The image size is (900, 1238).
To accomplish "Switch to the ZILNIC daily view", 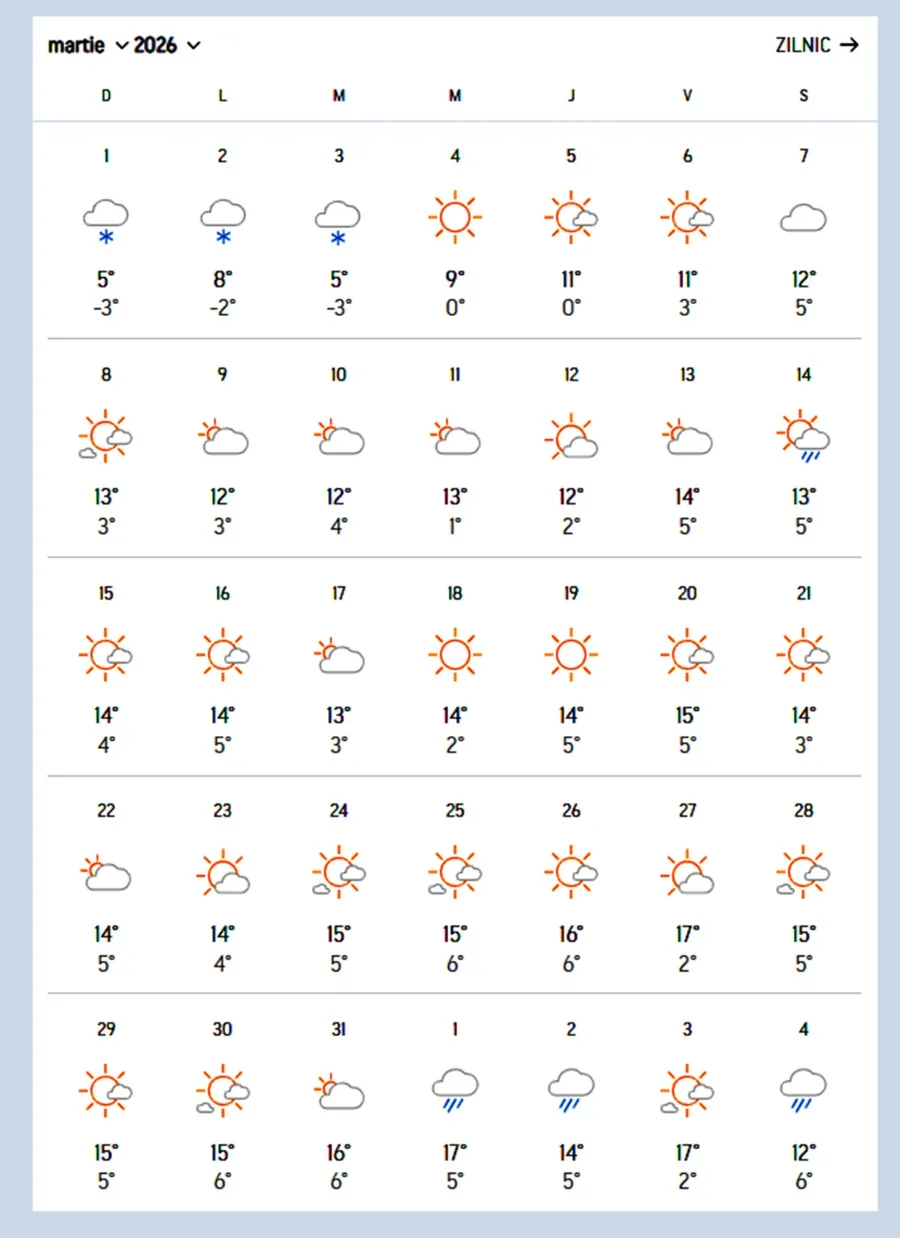I will pyautogui.click(x=803, y=45).
